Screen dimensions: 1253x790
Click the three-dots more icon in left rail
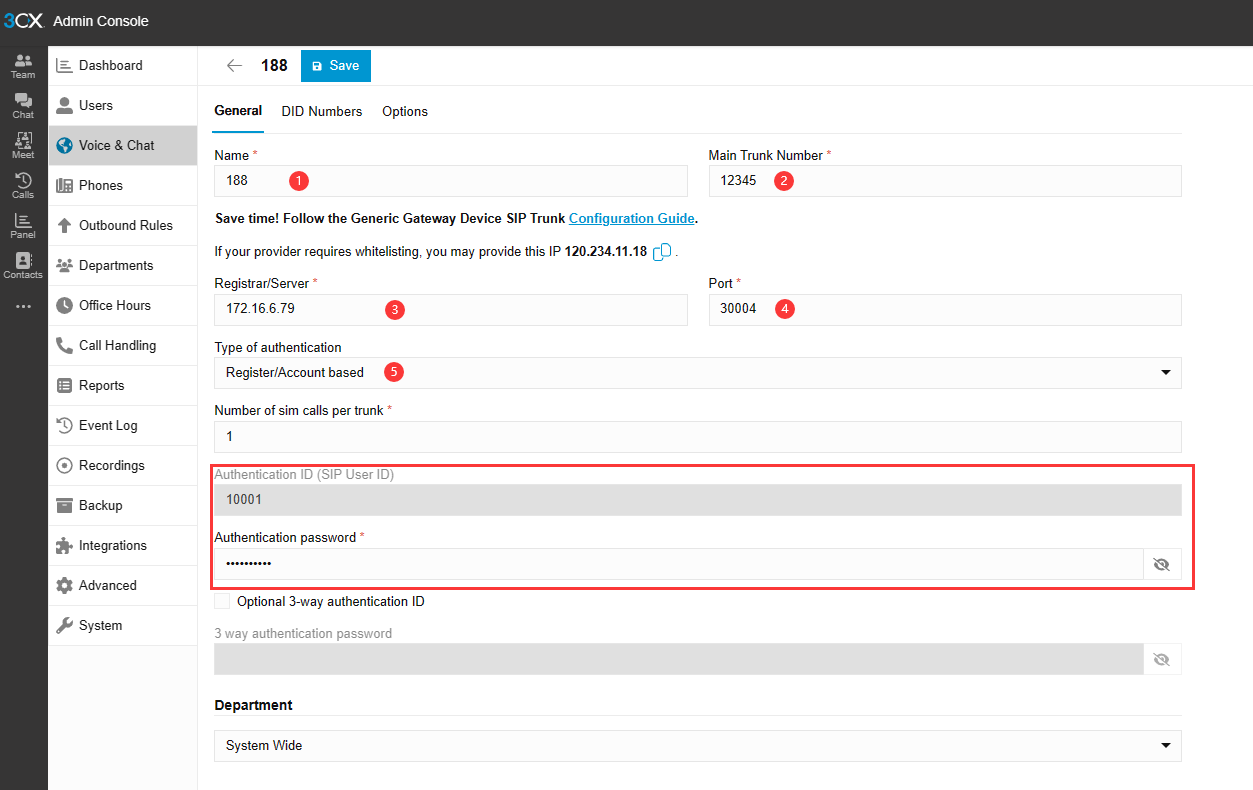pyautogui.click(x=23, y=306)
